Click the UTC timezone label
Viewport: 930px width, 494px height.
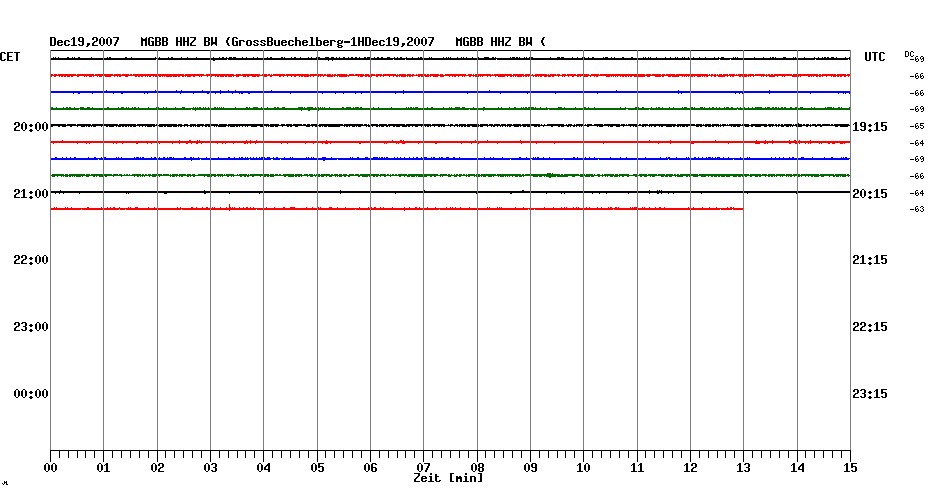pos(874,57)
